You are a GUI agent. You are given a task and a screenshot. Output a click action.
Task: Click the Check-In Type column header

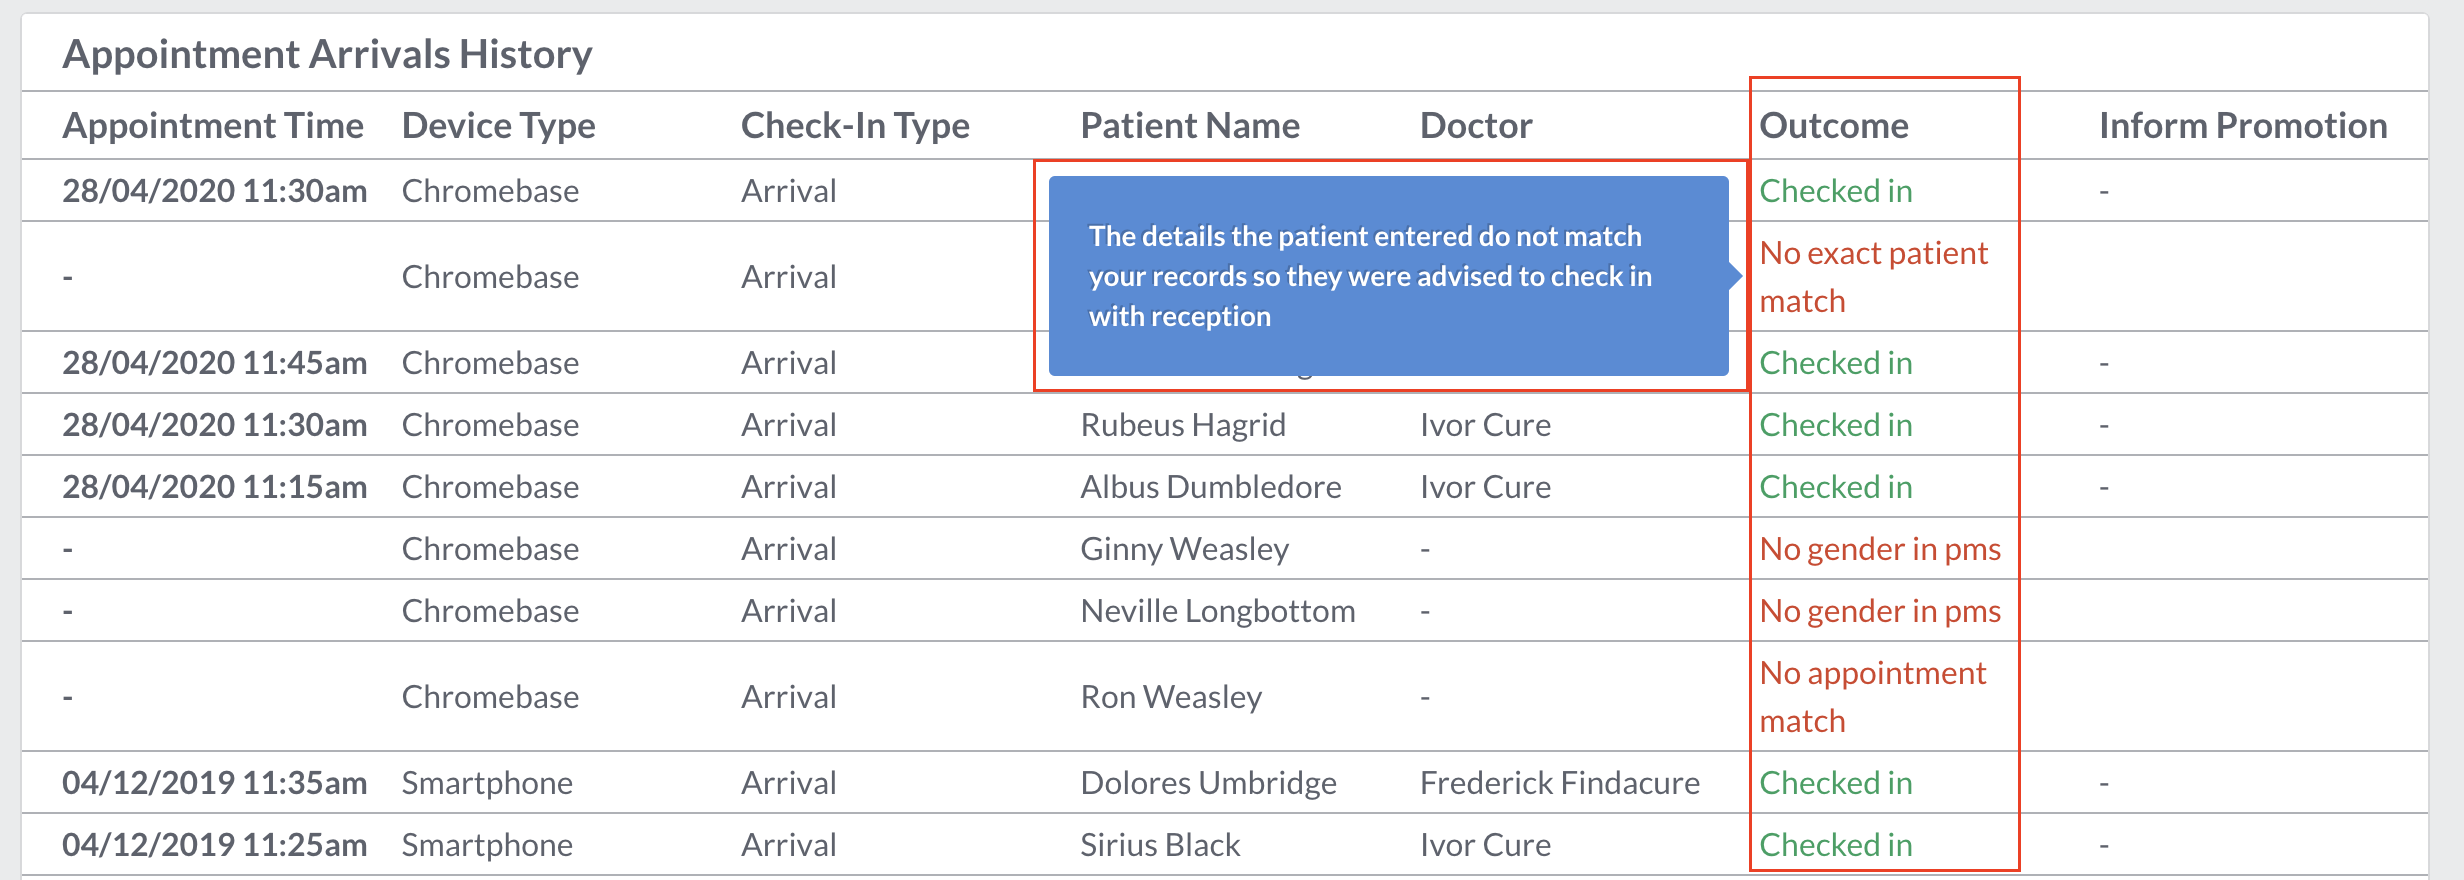click(x=855, y=126)
